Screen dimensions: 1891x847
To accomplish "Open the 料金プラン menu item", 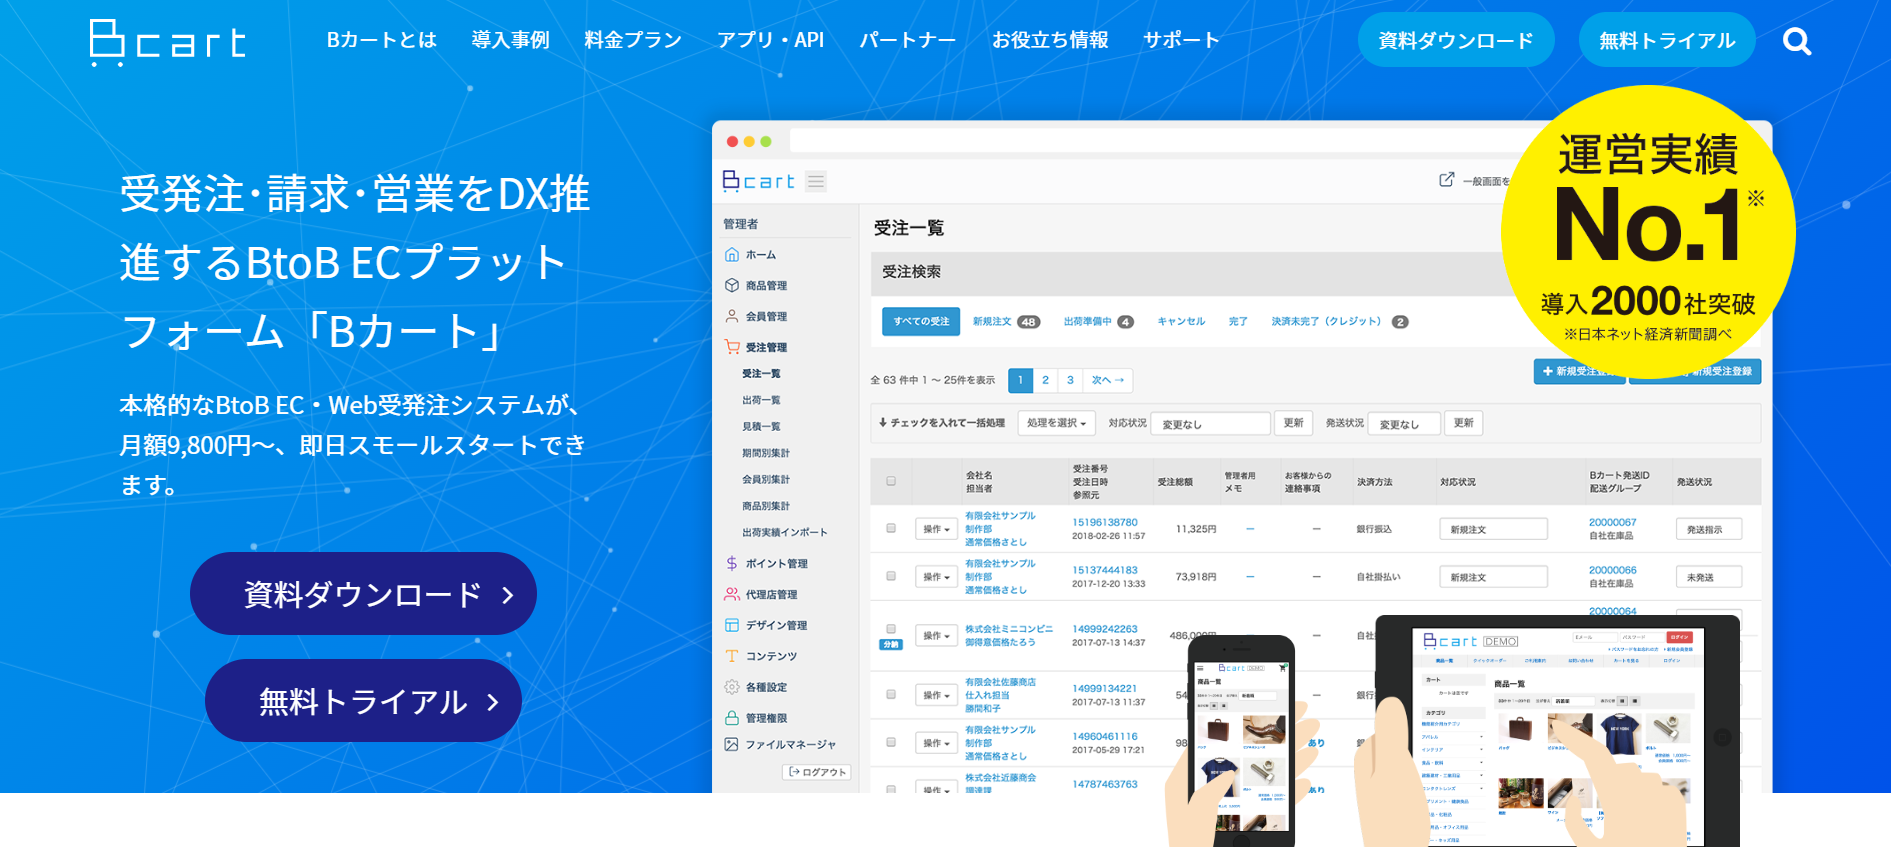I will (633, 40).
